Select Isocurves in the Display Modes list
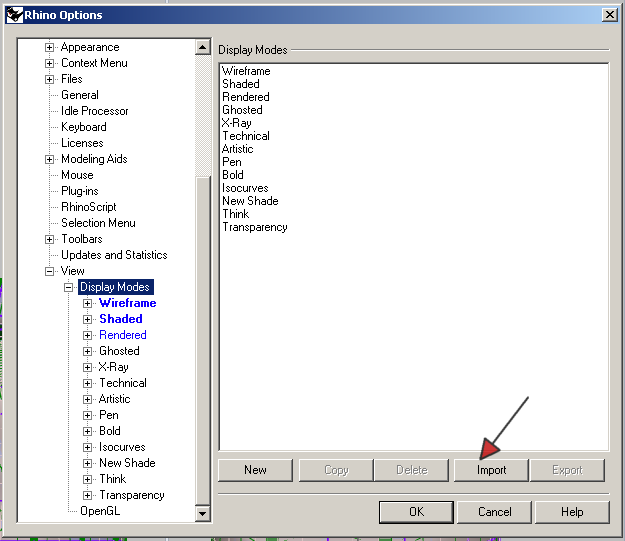625x541 pixels. [x=245, y=188]
